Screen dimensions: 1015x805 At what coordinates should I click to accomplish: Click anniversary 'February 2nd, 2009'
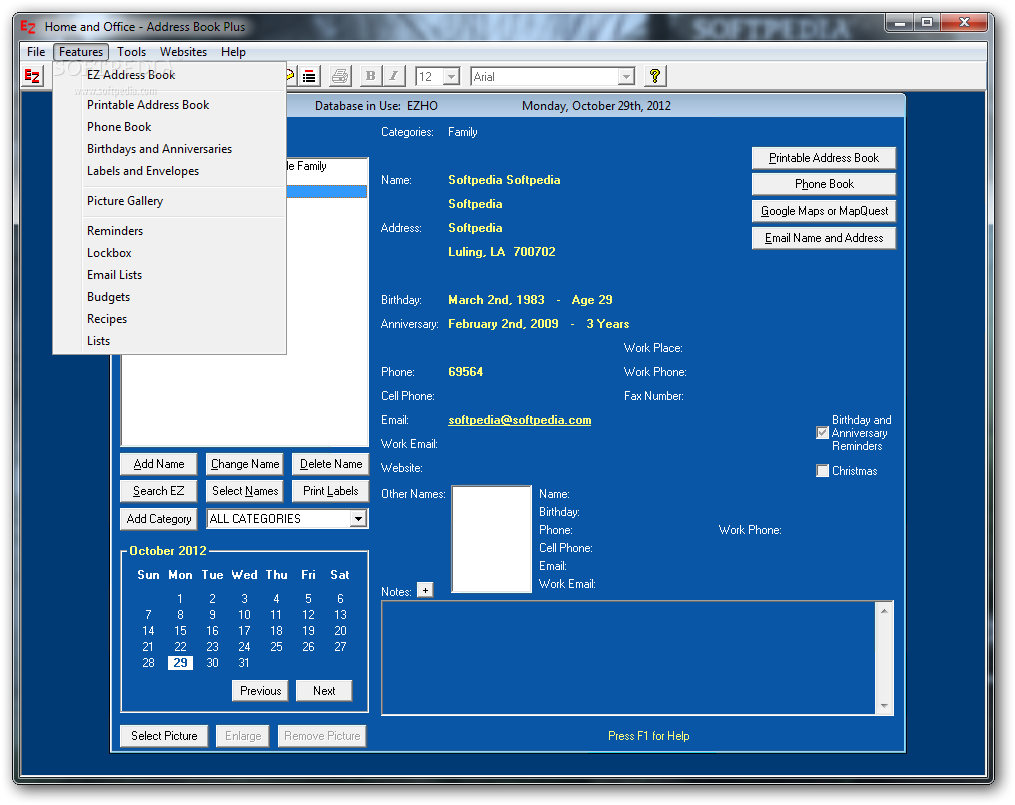click(x=503, y=324)
